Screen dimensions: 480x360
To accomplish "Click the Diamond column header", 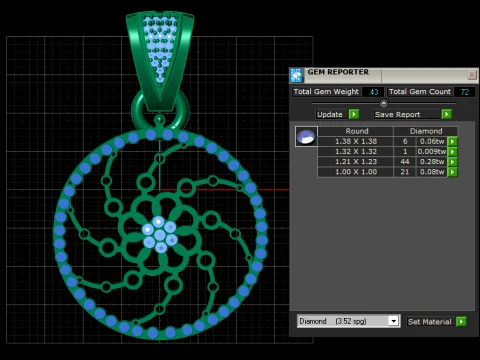I will (426, 131).
